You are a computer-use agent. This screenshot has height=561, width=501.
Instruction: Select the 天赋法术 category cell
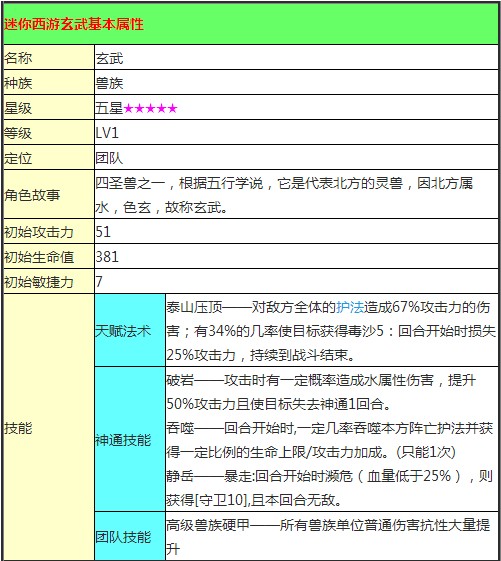tap(130, 330)
